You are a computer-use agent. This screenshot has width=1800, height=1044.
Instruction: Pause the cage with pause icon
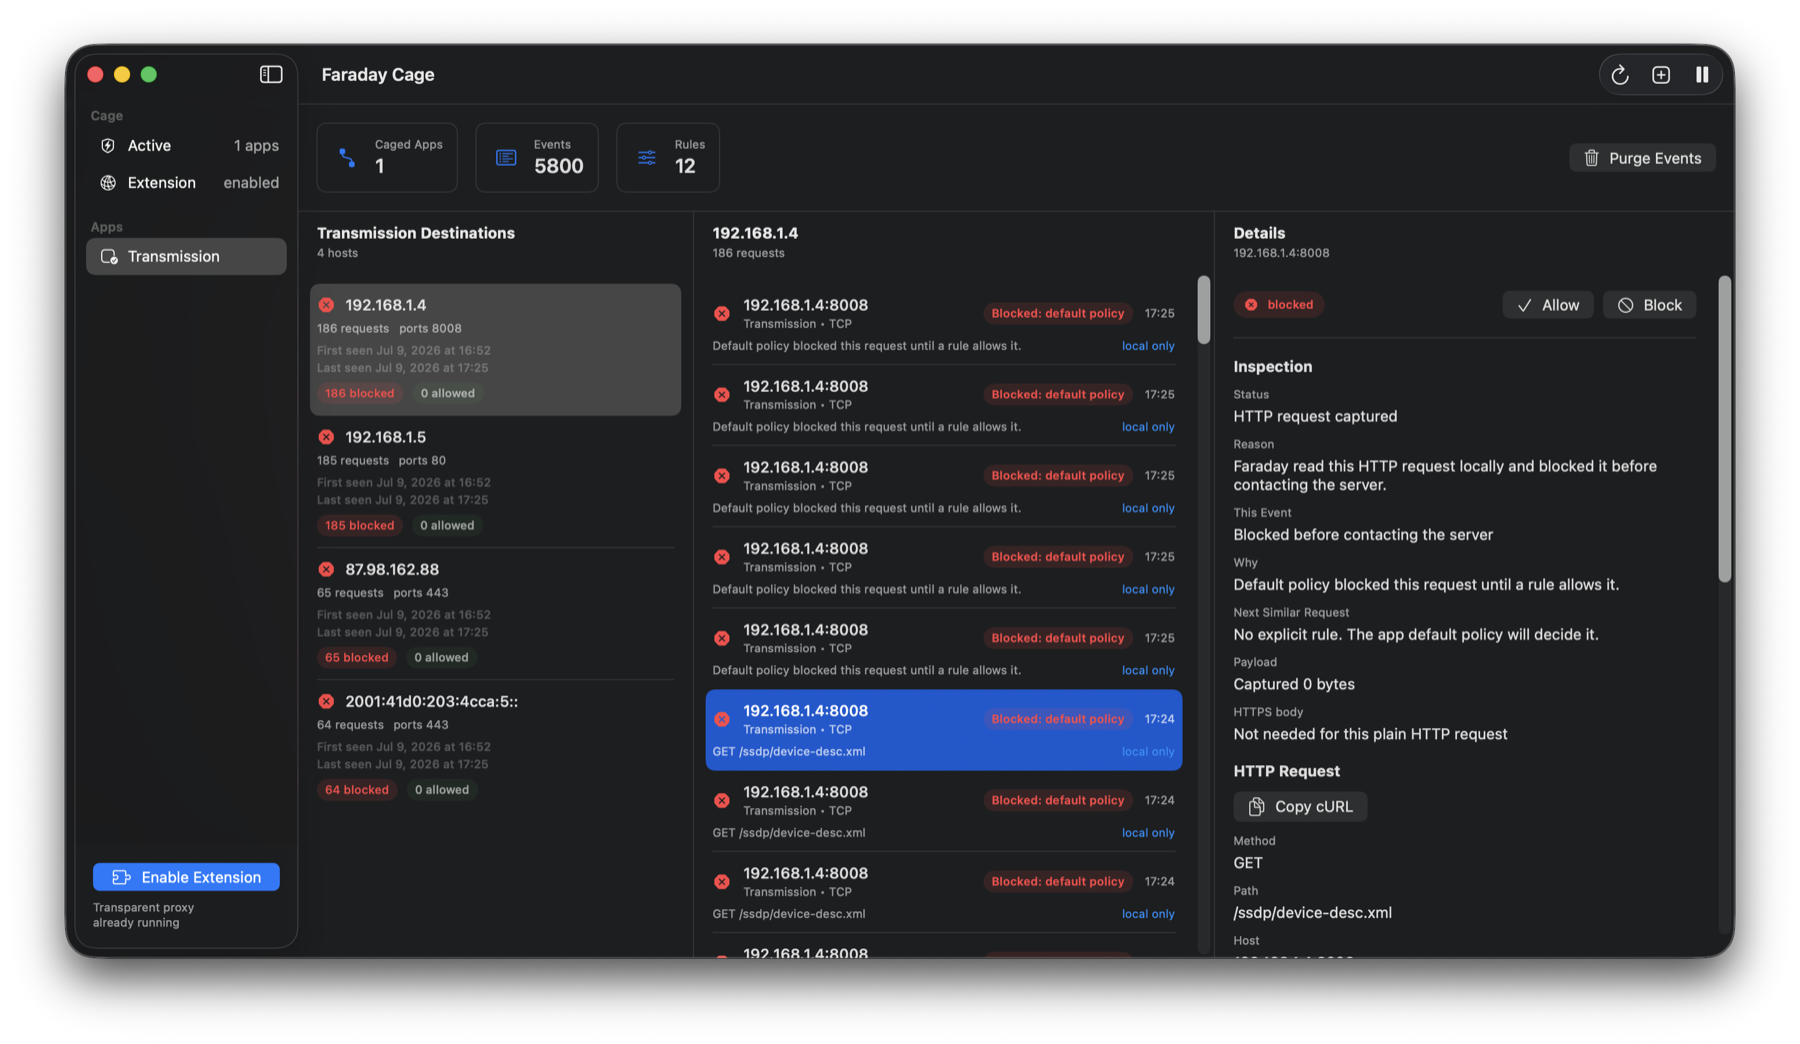tap(1702, 74)
